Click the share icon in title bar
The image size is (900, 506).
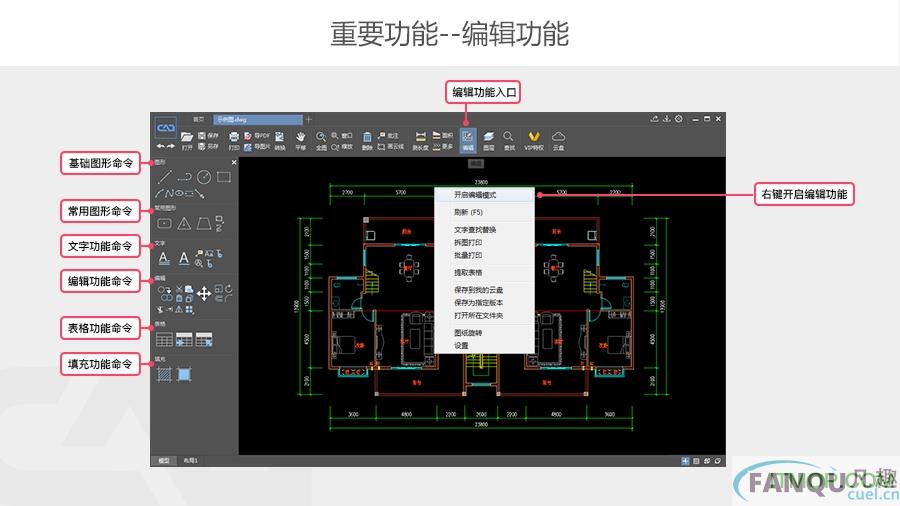(x=654, y=119)
